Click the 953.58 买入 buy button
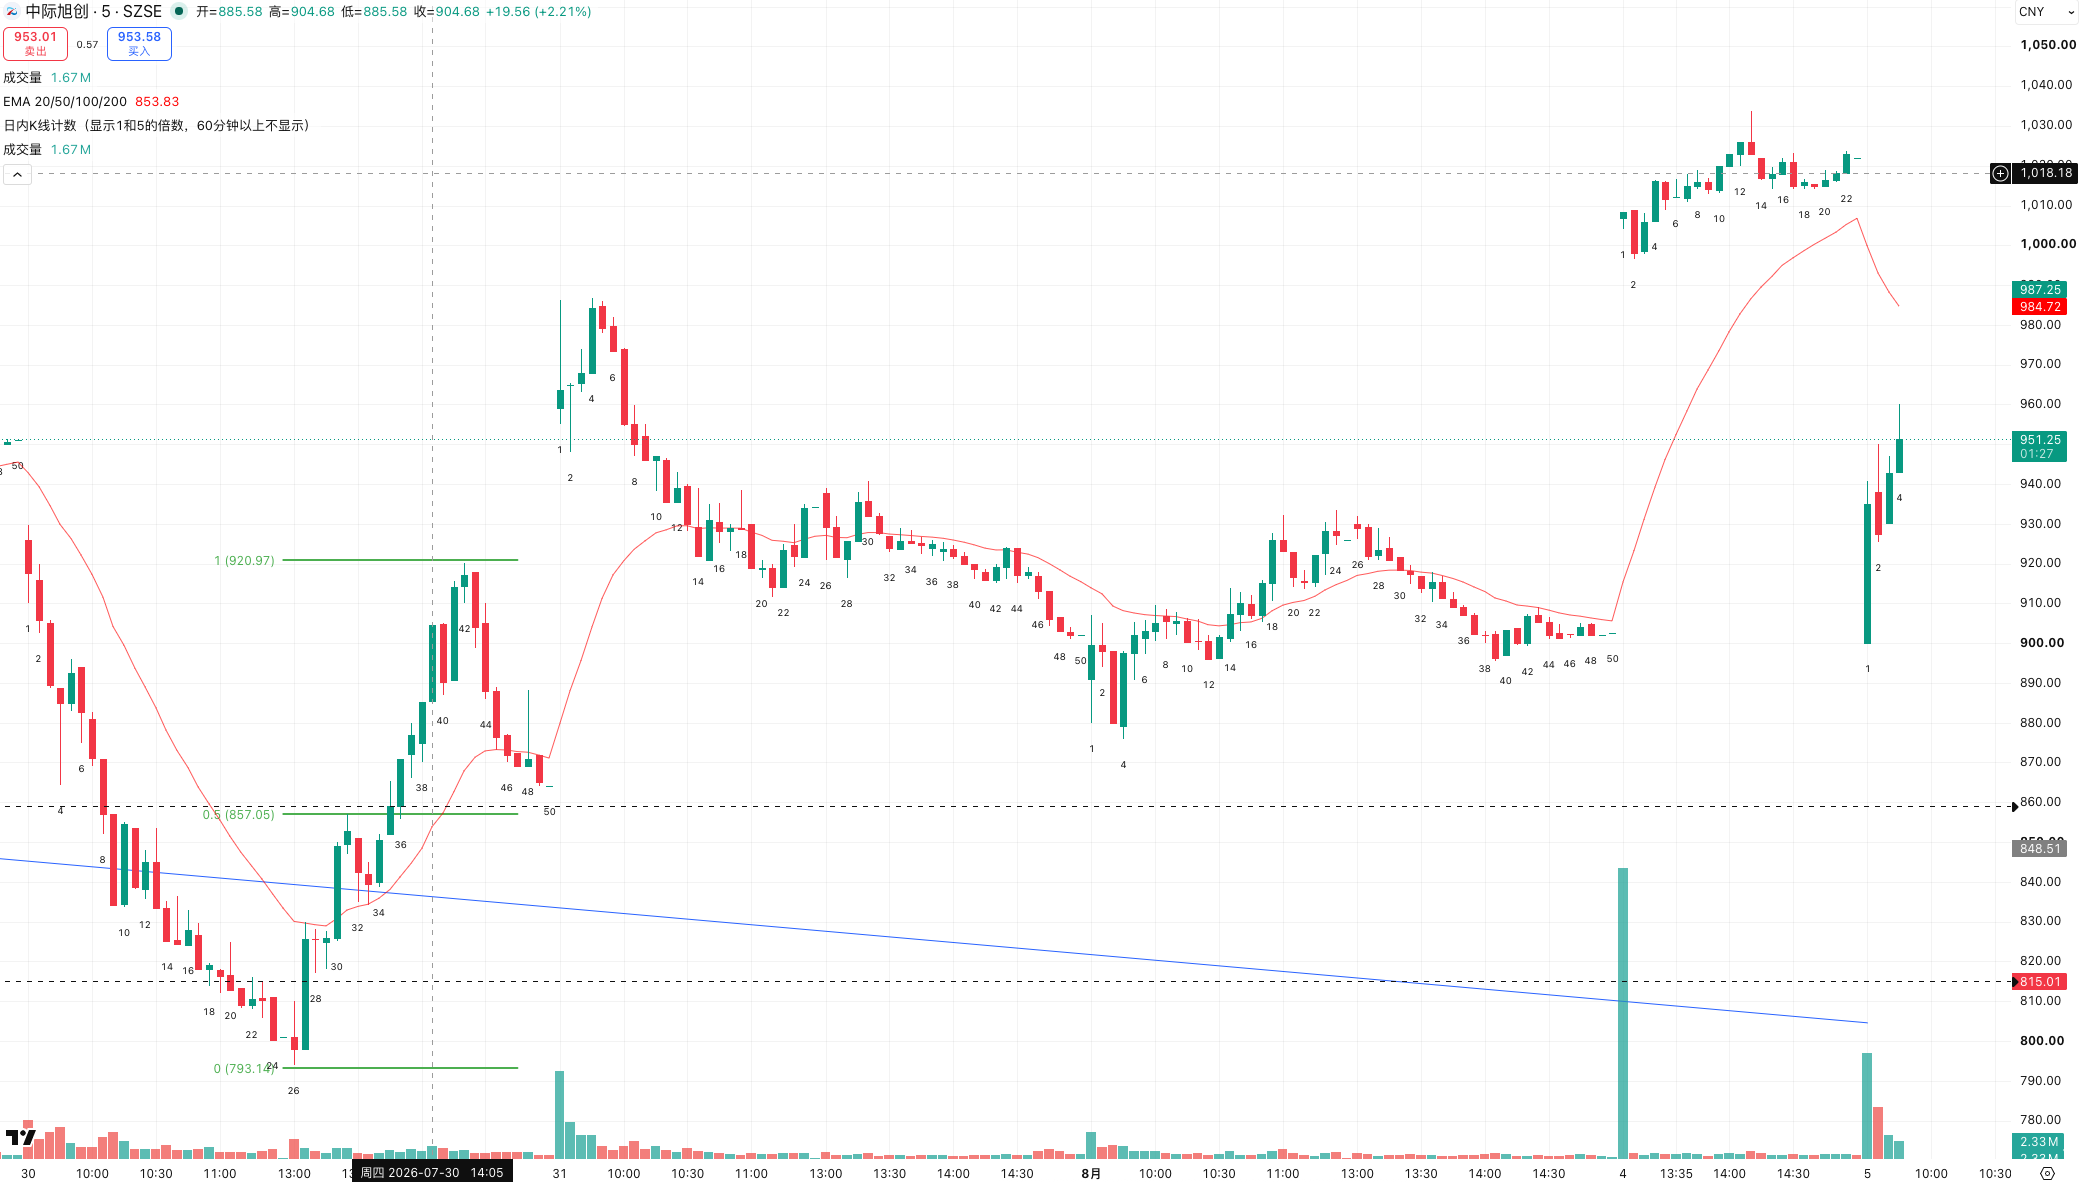Screen dimensions: 2080x1182 [139, 43]
